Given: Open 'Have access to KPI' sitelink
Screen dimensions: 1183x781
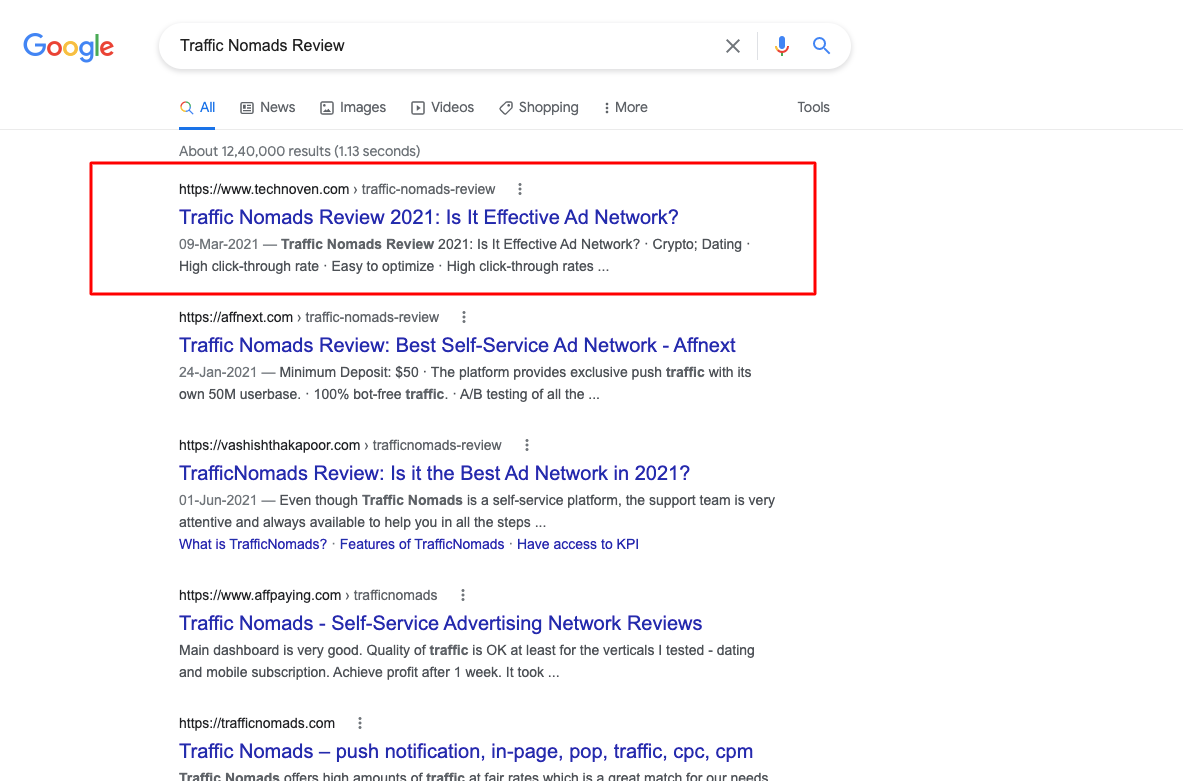Looking at the screenshot, I should pos(577,544).
